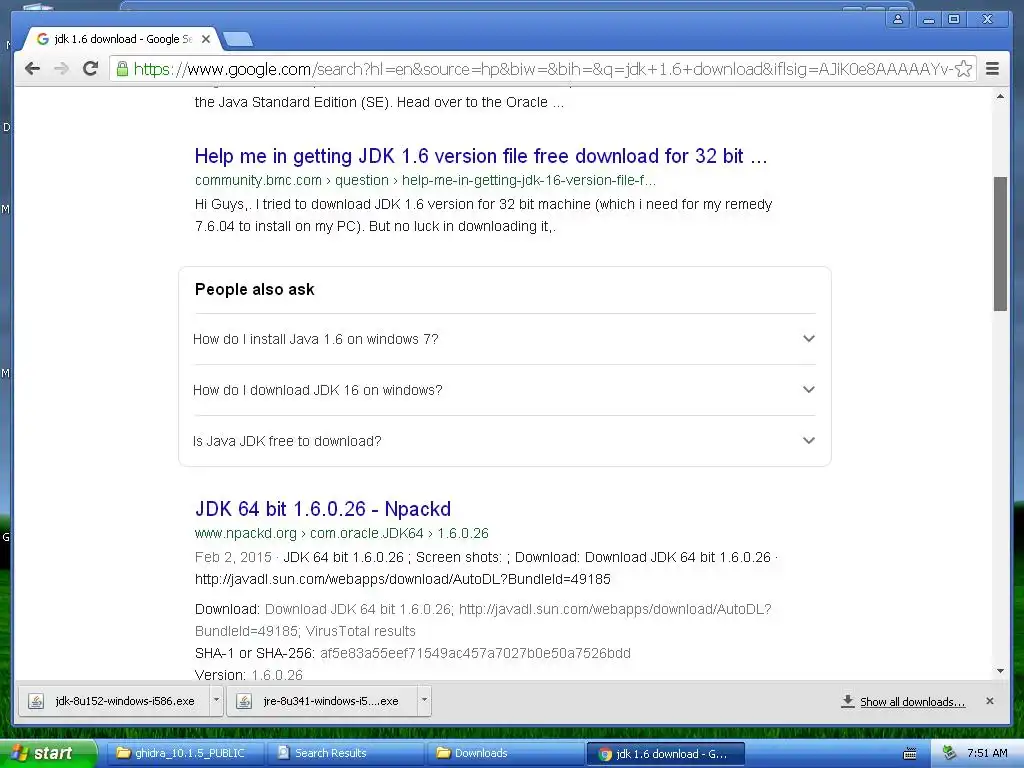Click the network tray icon near clock
Viewport: 1024px width, 768px height.
(x=948, y=753)
